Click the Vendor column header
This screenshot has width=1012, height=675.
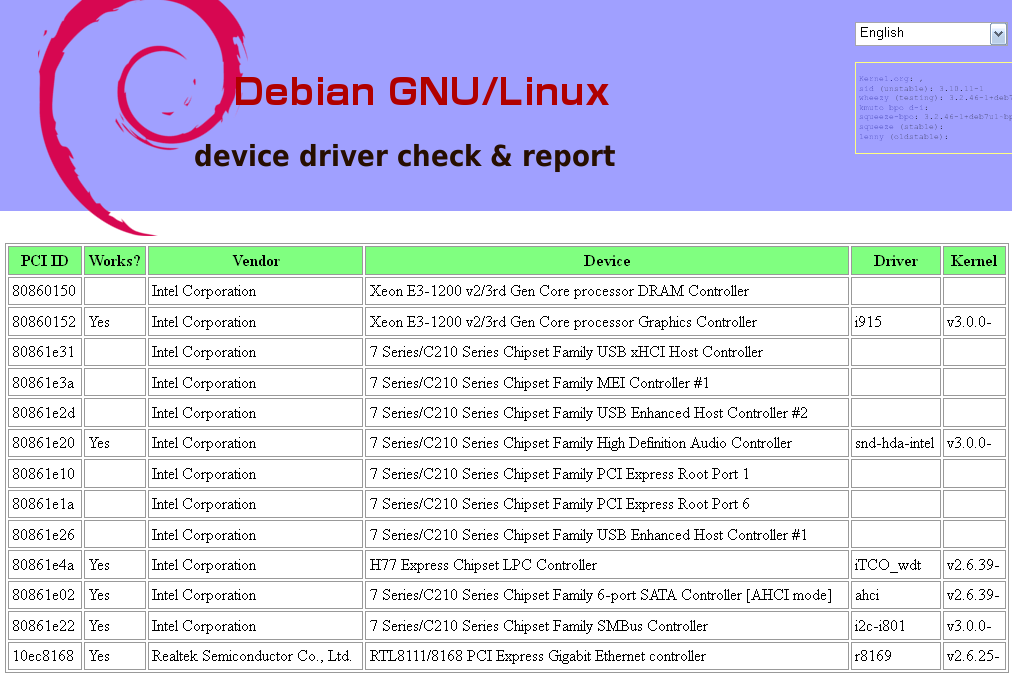256,261
